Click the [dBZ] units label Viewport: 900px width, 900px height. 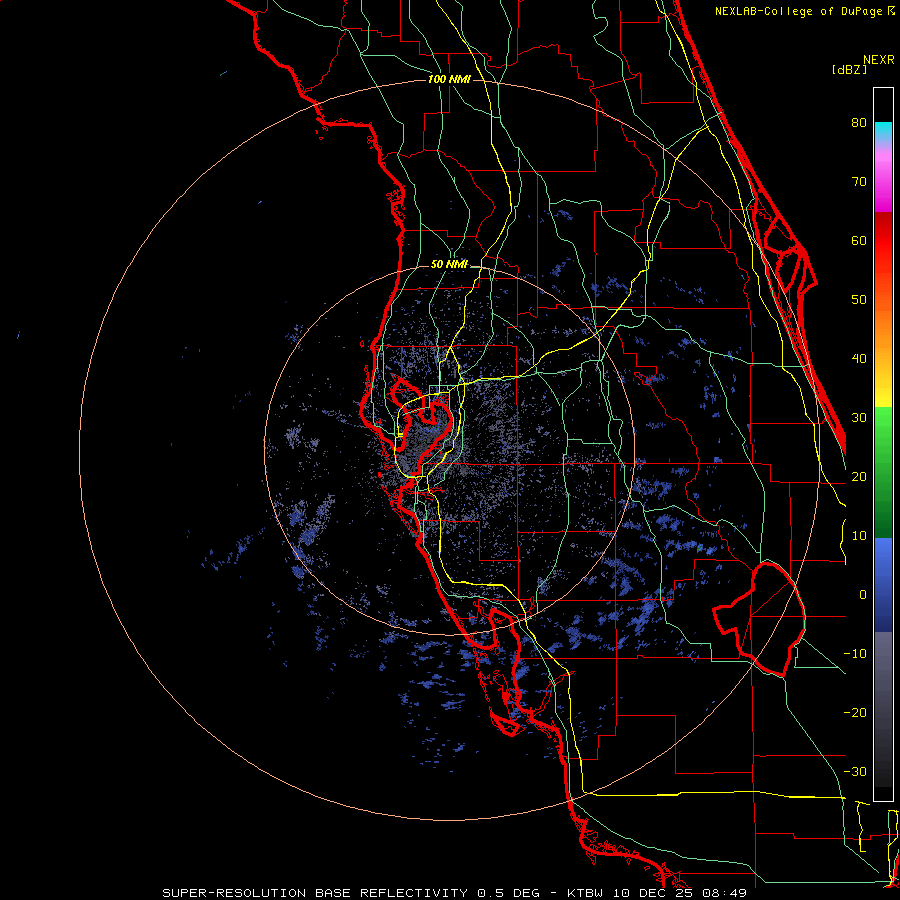pyautogui.click(x=849, y=69)
